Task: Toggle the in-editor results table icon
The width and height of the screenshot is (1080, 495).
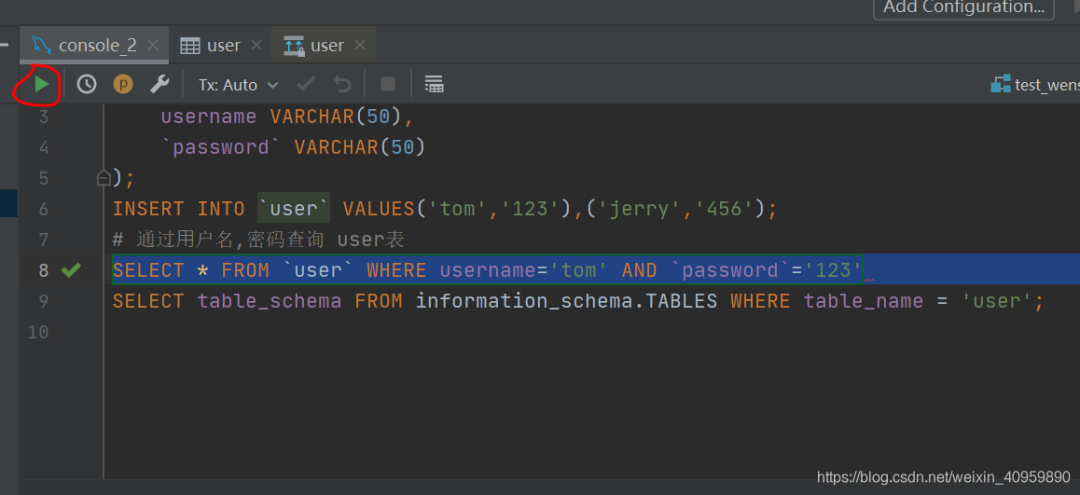Action: pos(433,85)
